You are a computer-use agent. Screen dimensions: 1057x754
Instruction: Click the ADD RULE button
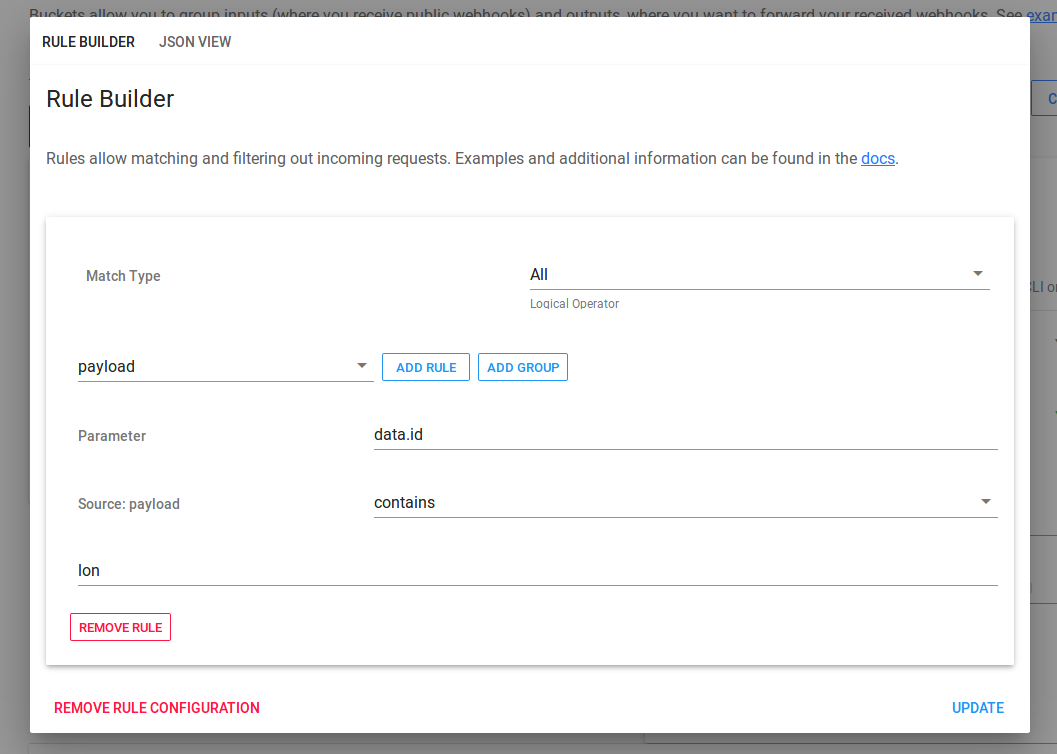point(425,367)
